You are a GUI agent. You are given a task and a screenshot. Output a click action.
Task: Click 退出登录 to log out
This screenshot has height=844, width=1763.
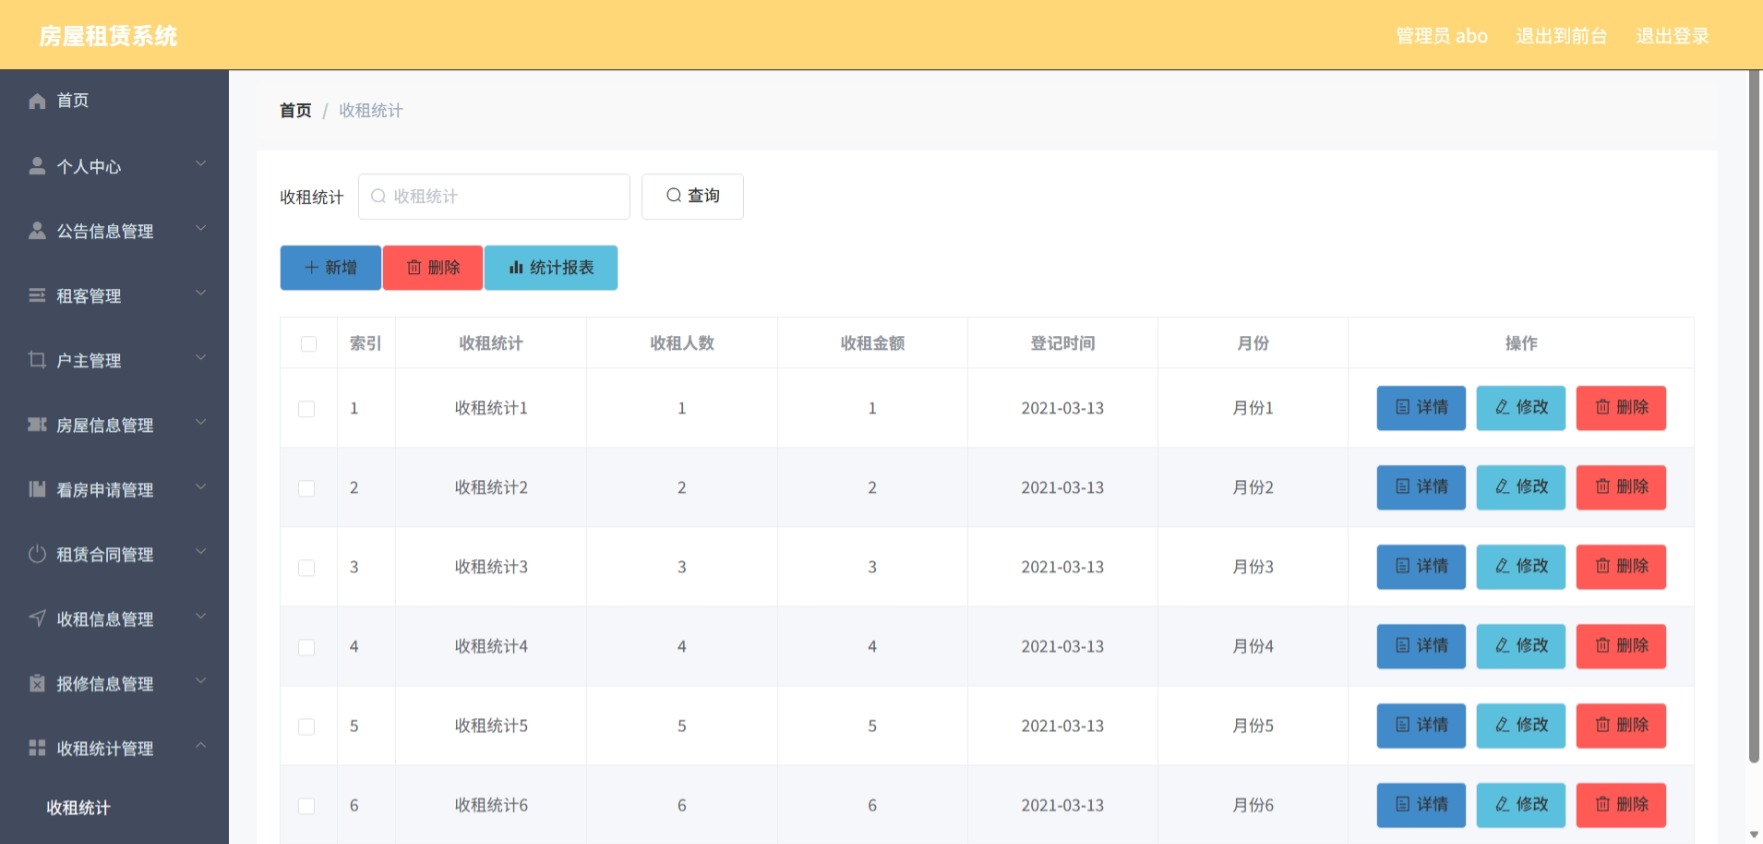click(x=1672, y=36)
